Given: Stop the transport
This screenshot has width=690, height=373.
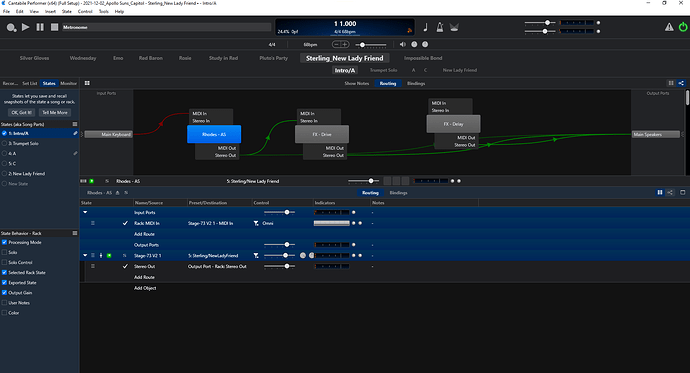Looking at the screenshot, I should tap(54, 27).
